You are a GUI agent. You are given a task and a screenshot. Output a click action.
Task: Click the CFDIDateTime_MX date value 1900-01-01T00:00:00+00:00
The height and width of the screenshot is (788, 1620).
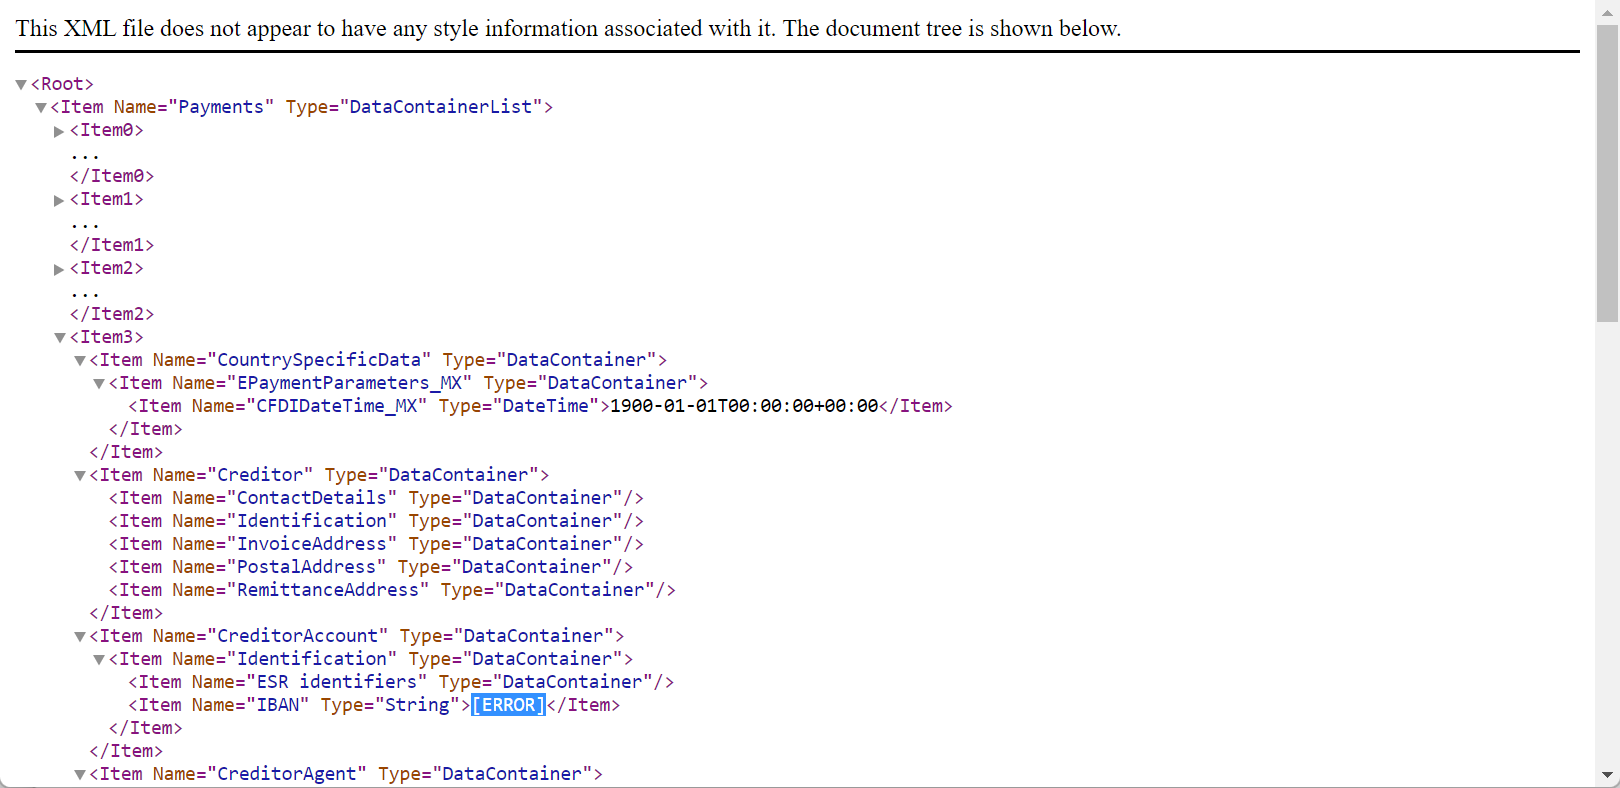click(x=744, y=406)
